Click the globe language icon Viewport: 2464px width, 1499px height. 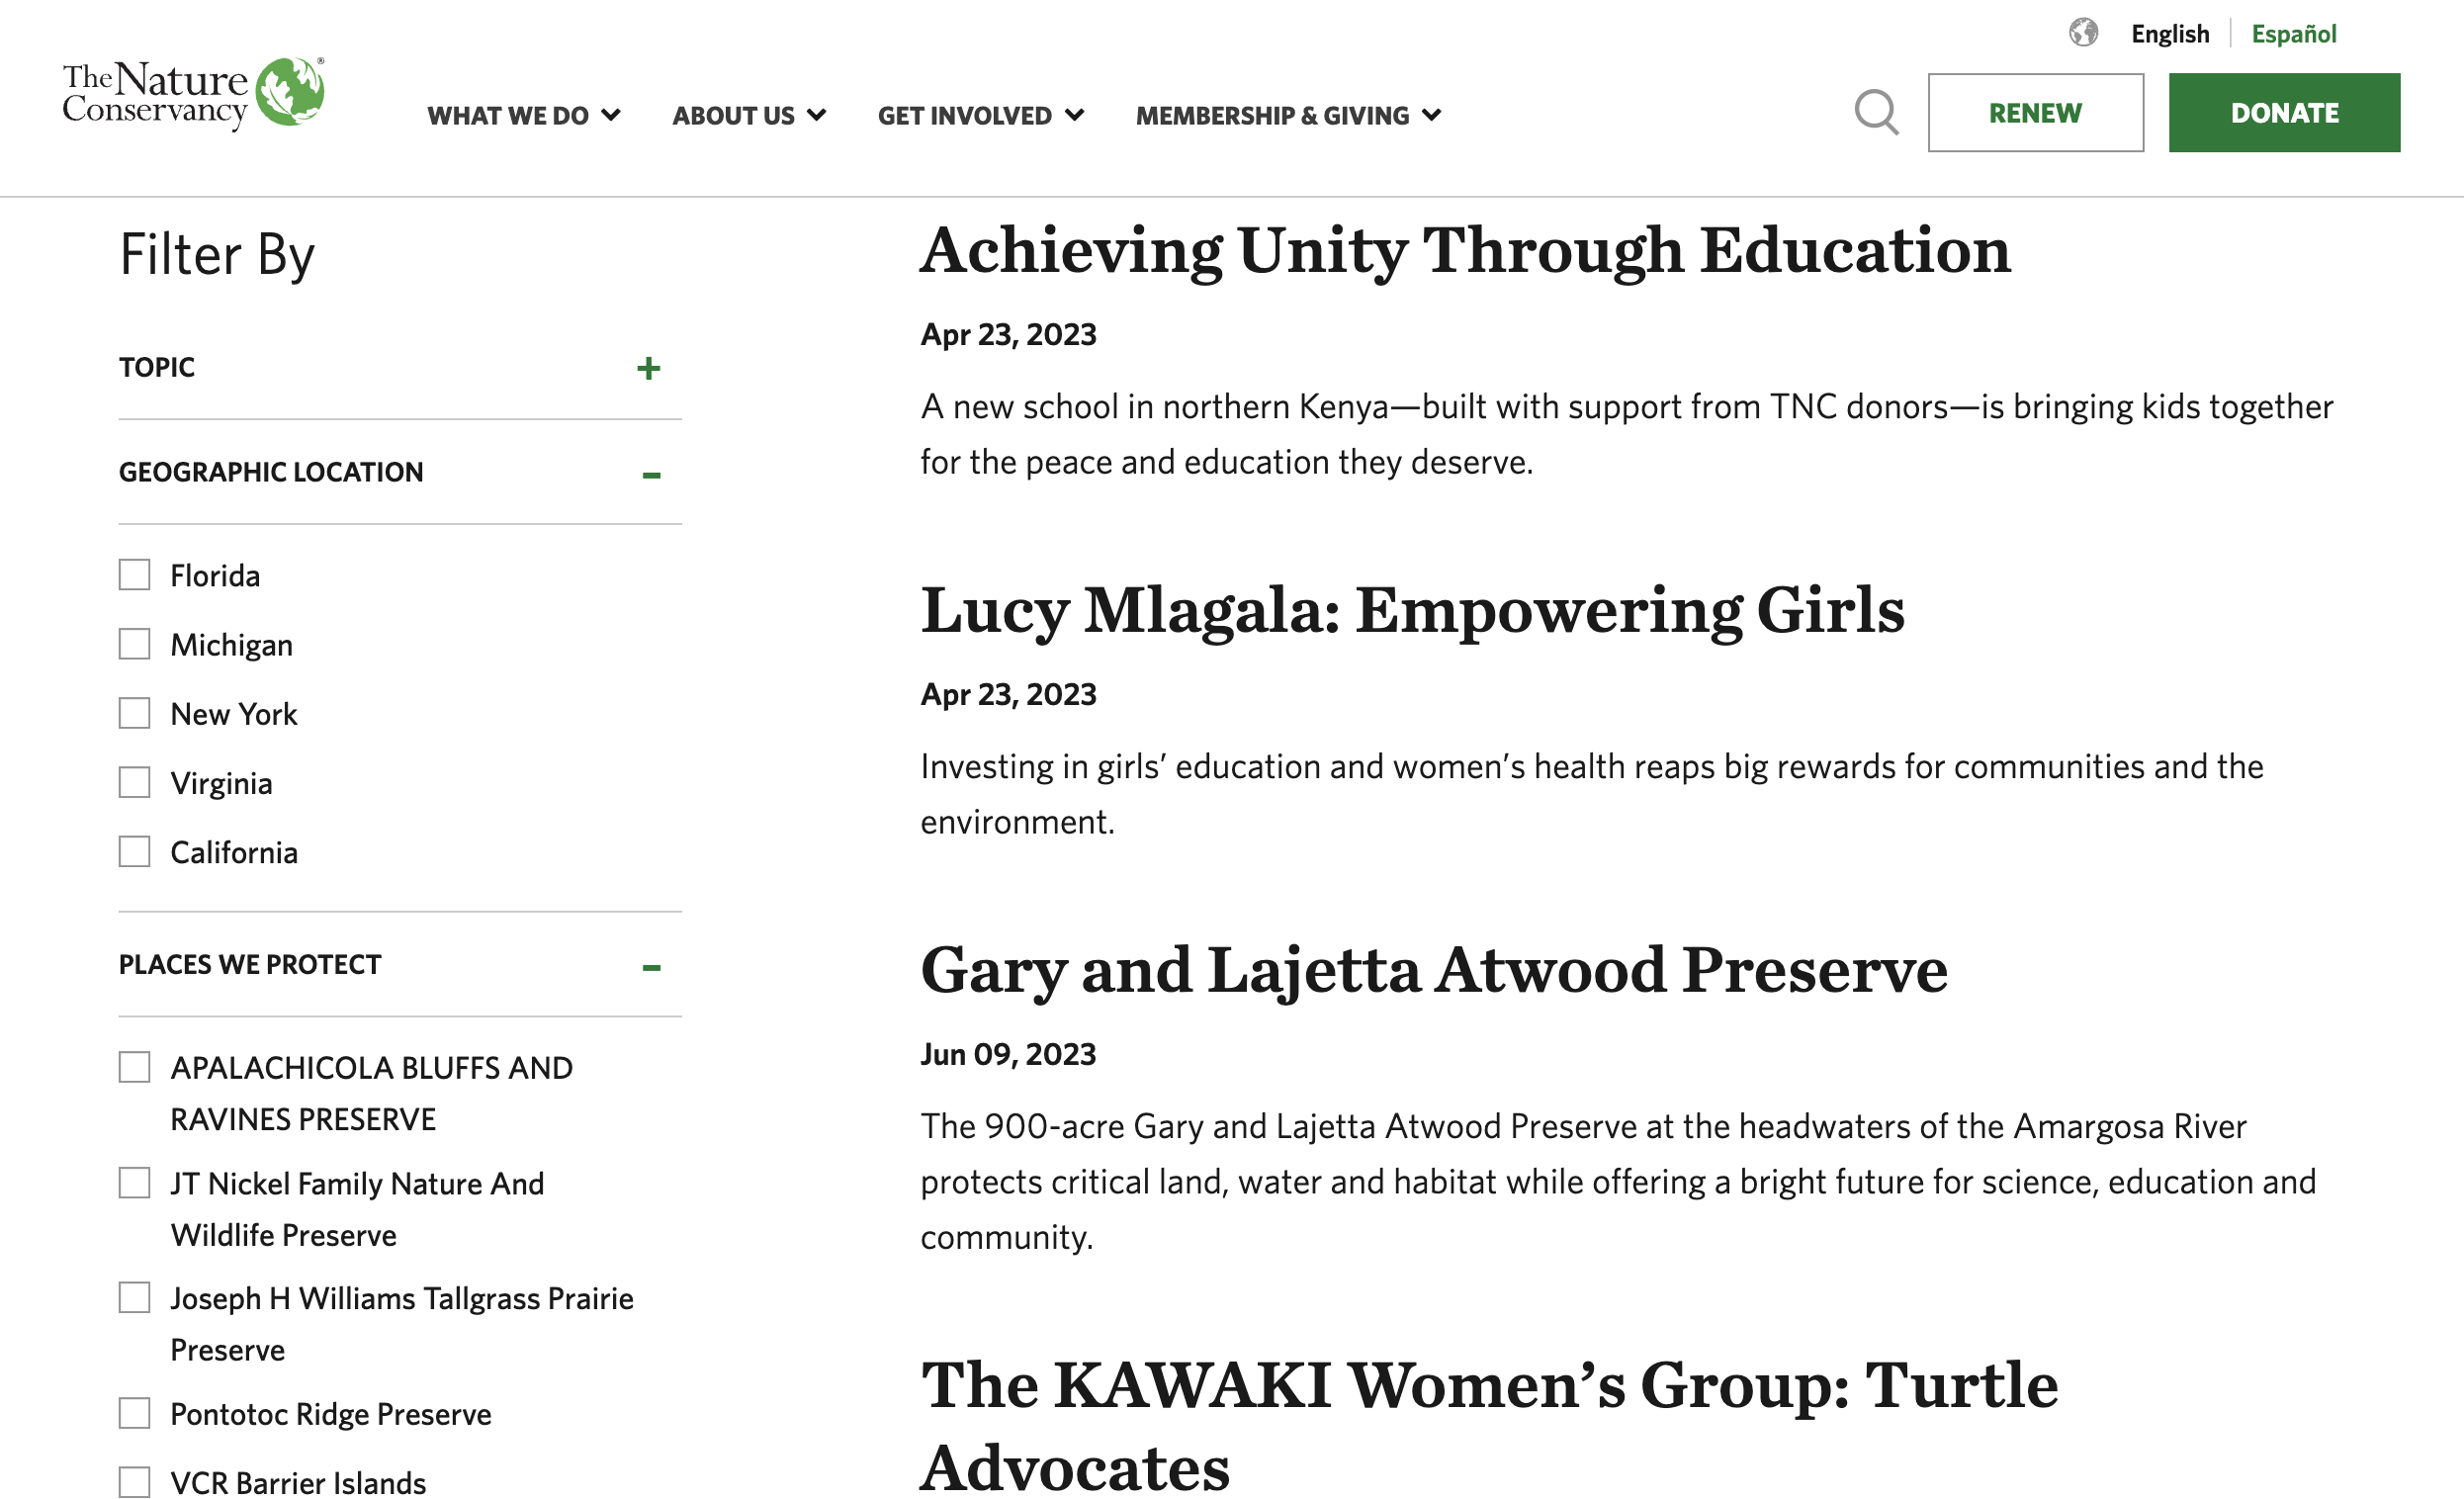point(2083,33)
